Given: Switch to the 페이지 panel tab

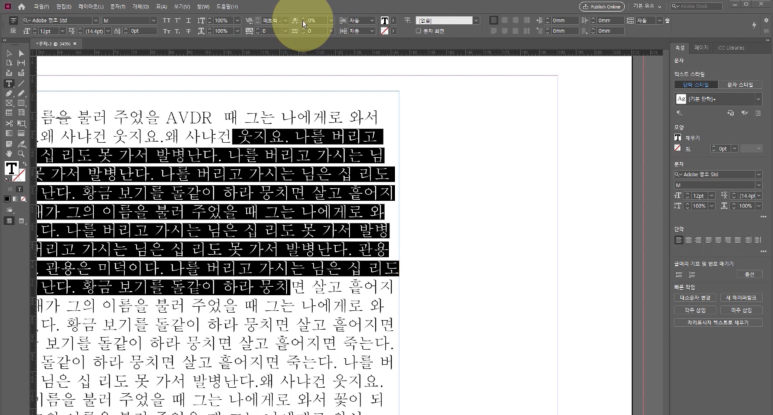Looking at the screenshot, I should tap(701, 48).
